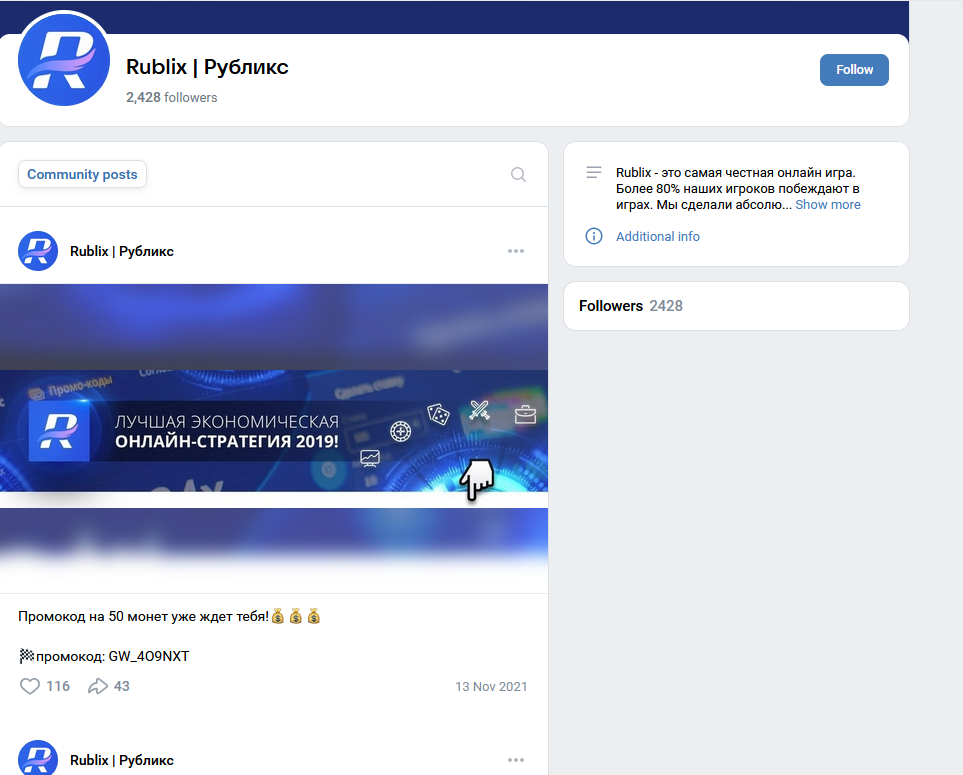Image resolution: width=963 pixels, height=775 pixels.
Task: Follow the Rublix community
Action: (854, 70)
